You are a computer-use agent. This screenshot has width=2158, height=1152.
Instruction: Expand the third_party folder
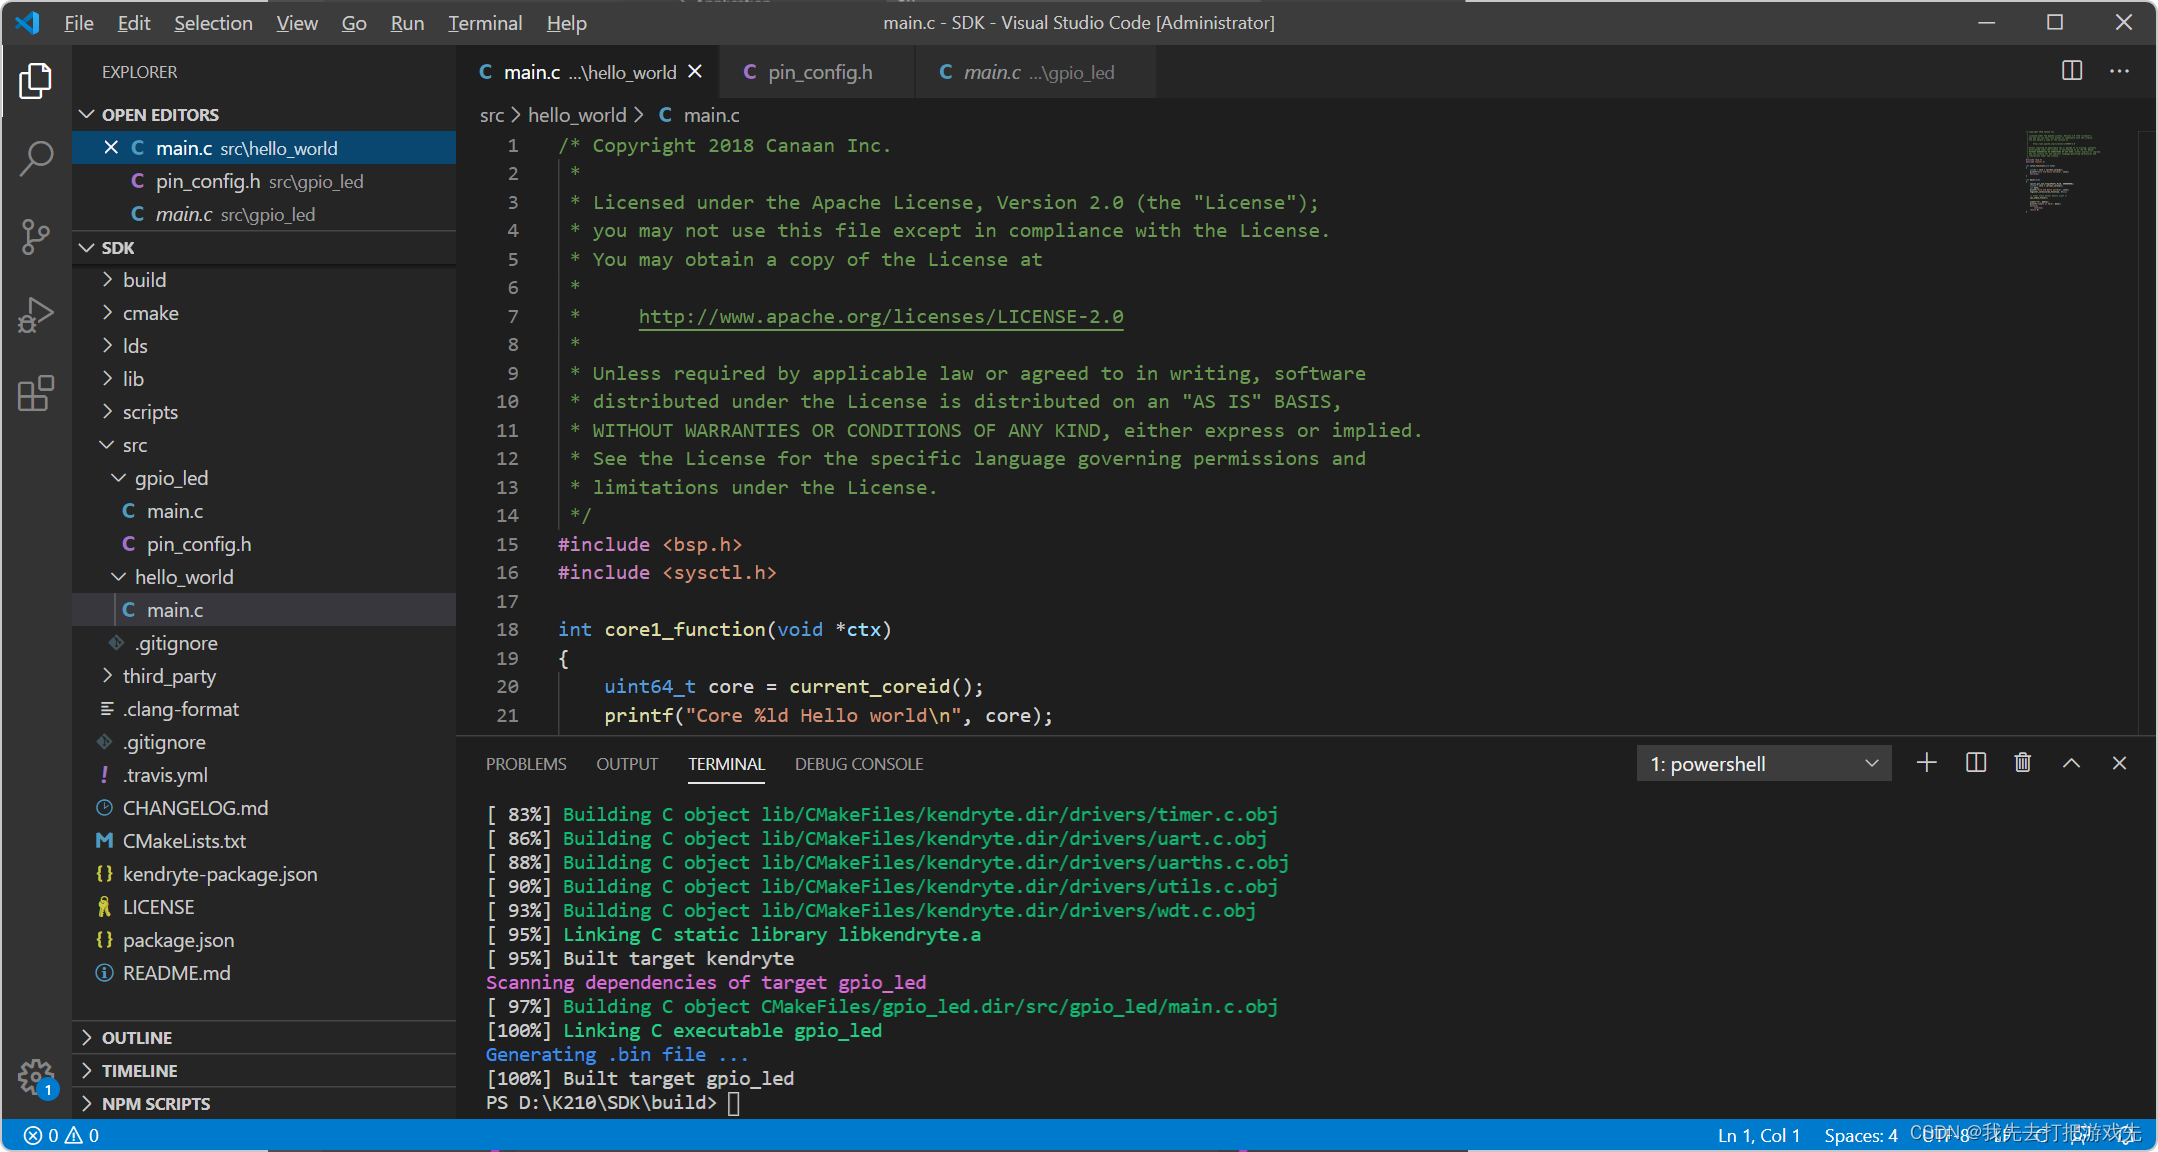coord(169,676)
